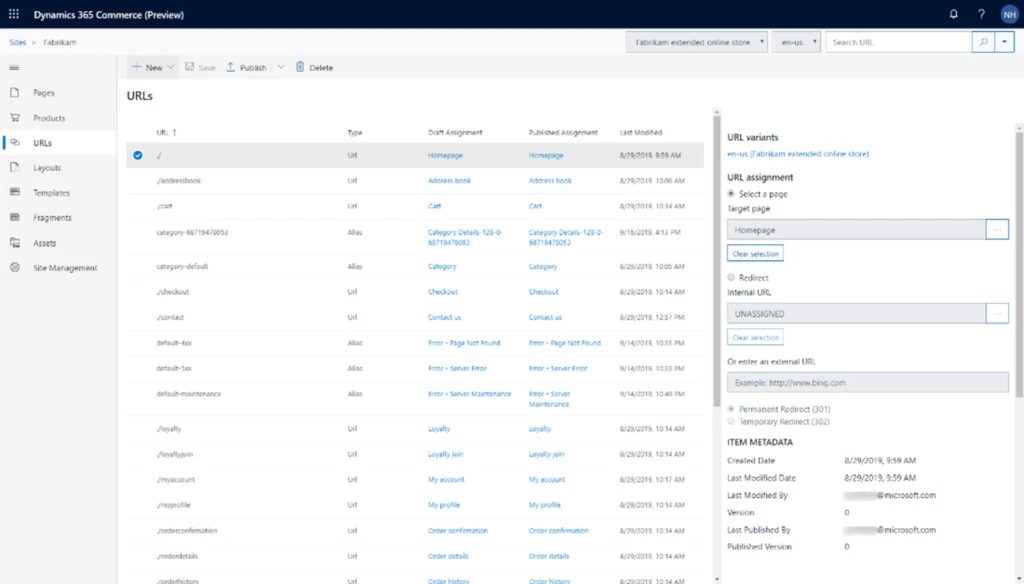This screenshot has width=1024, height=584.
Task: Open the notifications bell
Action: tap(953, 14)
